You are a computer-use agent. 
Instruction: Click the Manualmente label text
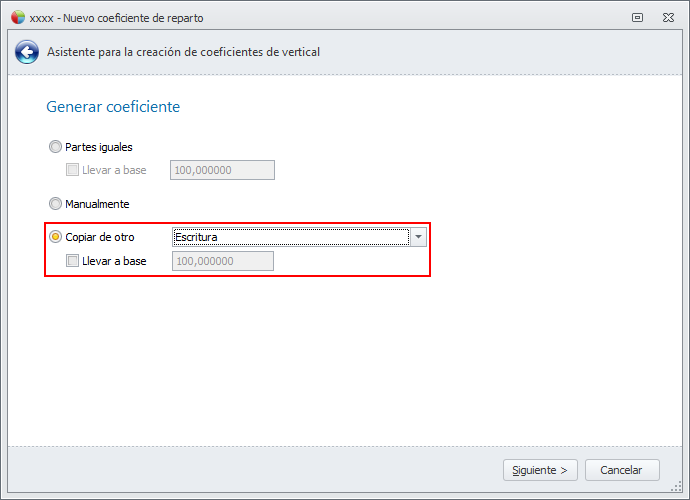pyautogui.click(x=97, y=204)
